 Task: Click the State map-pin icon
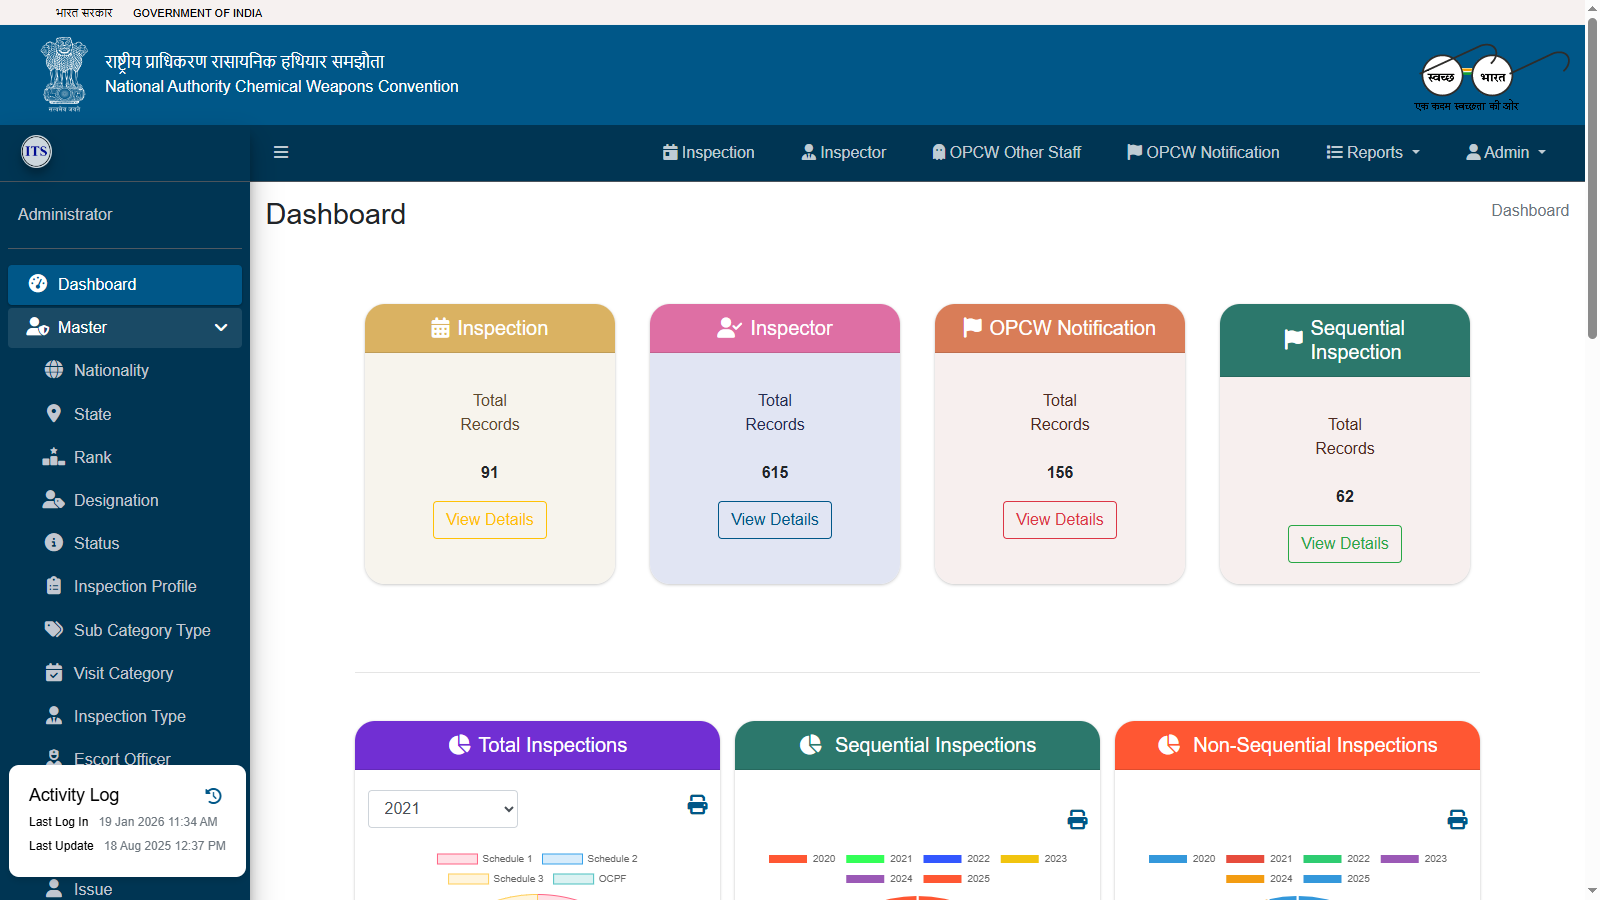tap(55, 413)
